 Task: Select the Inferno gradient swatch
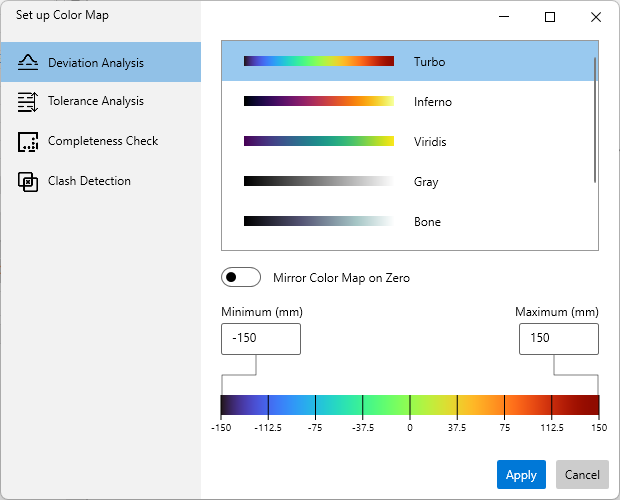319,101
